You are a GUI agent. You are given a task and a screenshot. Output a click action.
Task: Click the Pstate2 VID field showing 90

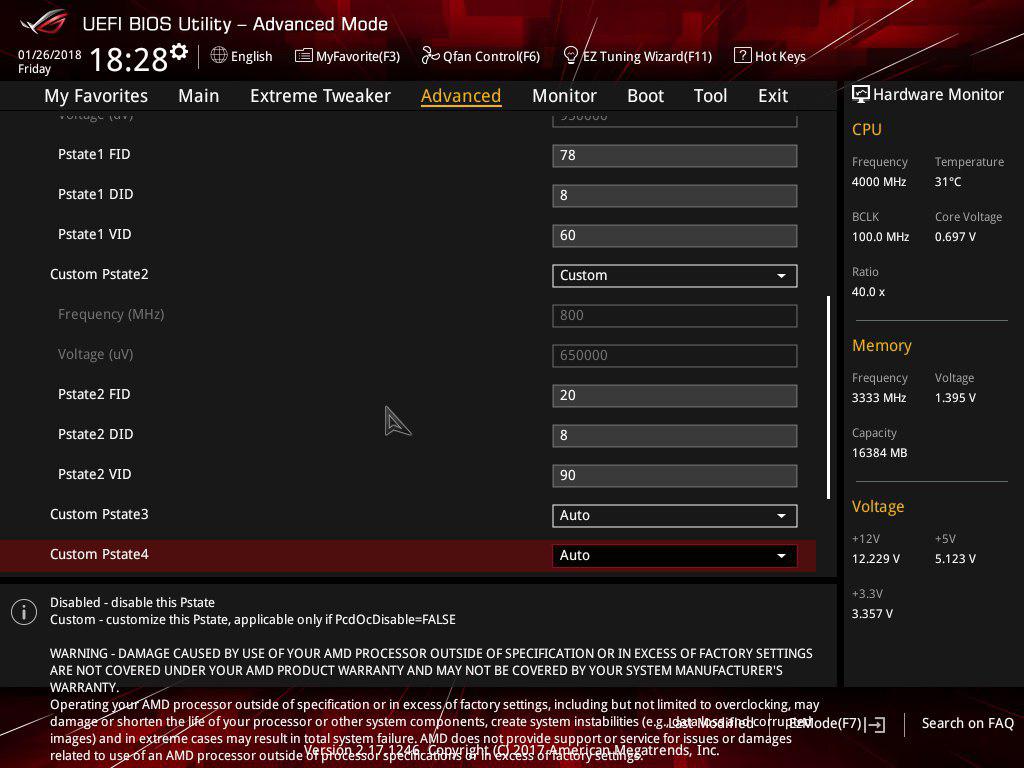675,475
